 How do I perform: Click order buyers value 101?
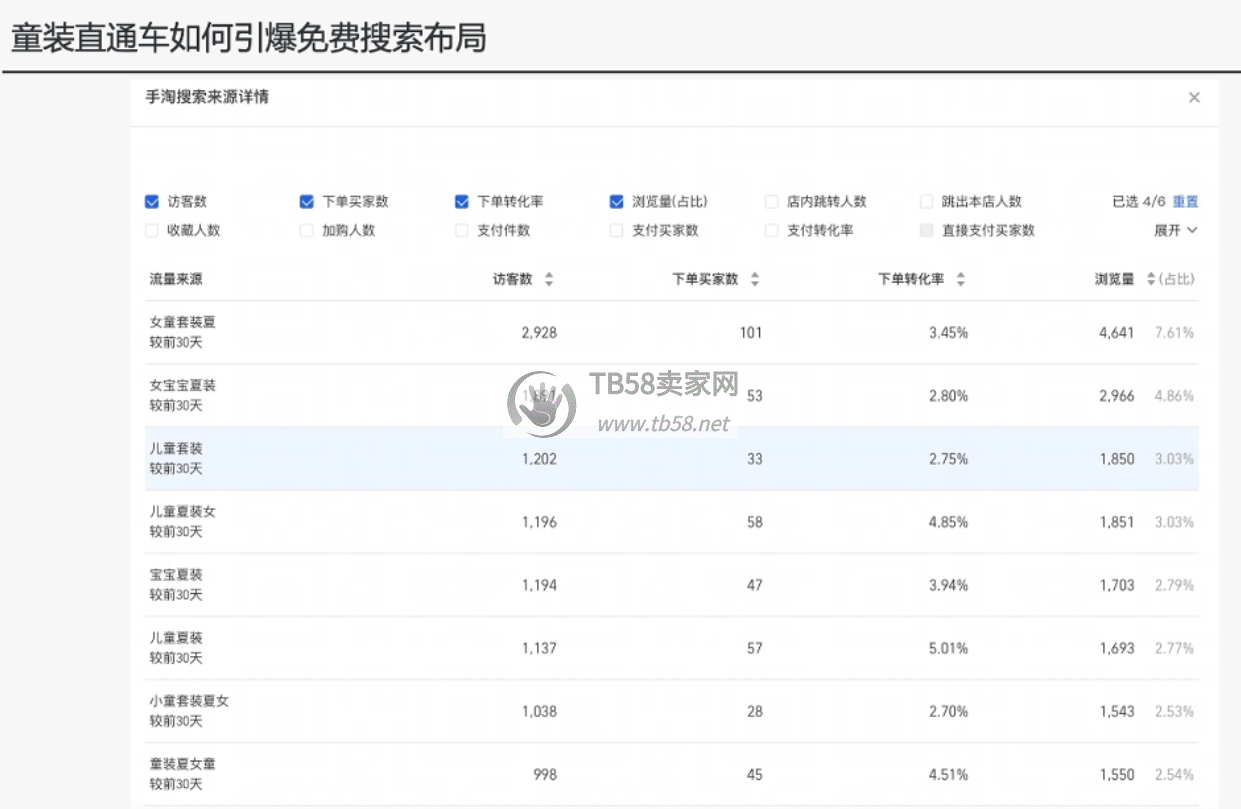[x=751, y=333]
